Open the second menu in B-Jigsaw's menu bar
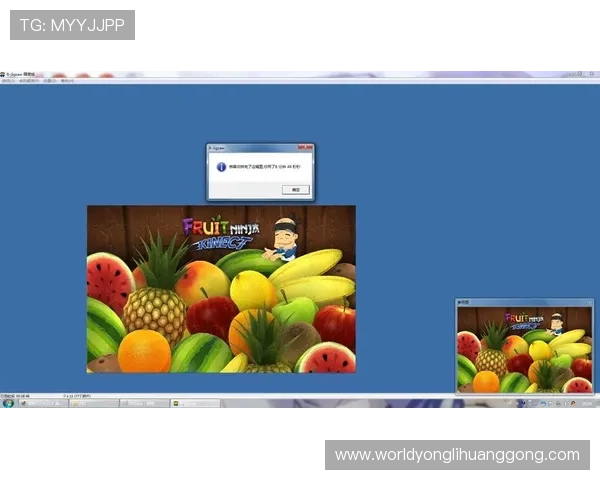The width and height of the screenshot is (600, 480). point(29,81)
